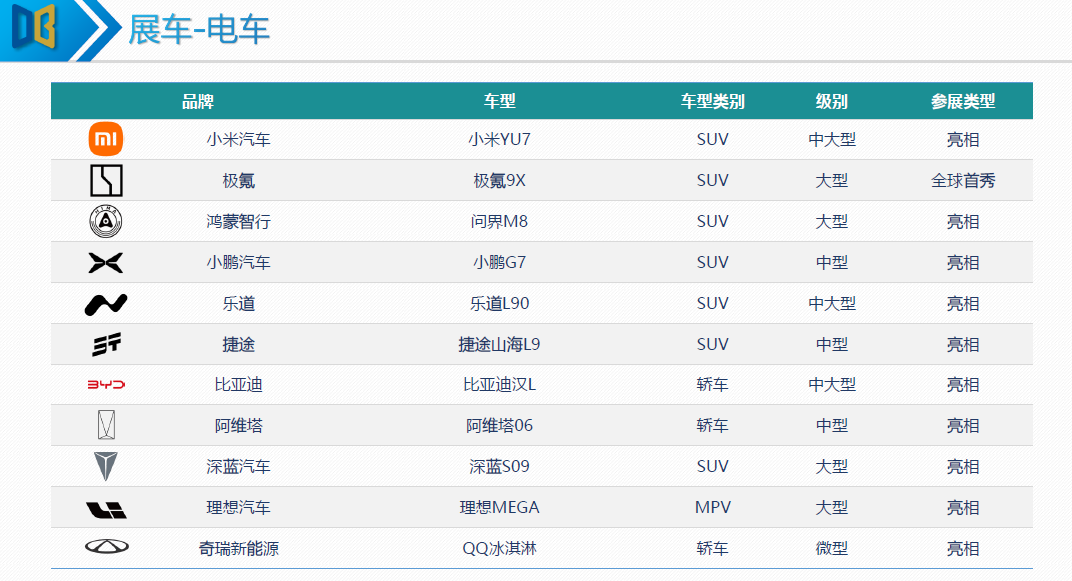
Task: Click the model cell 捷途山海L9
Action: (499, 344)
